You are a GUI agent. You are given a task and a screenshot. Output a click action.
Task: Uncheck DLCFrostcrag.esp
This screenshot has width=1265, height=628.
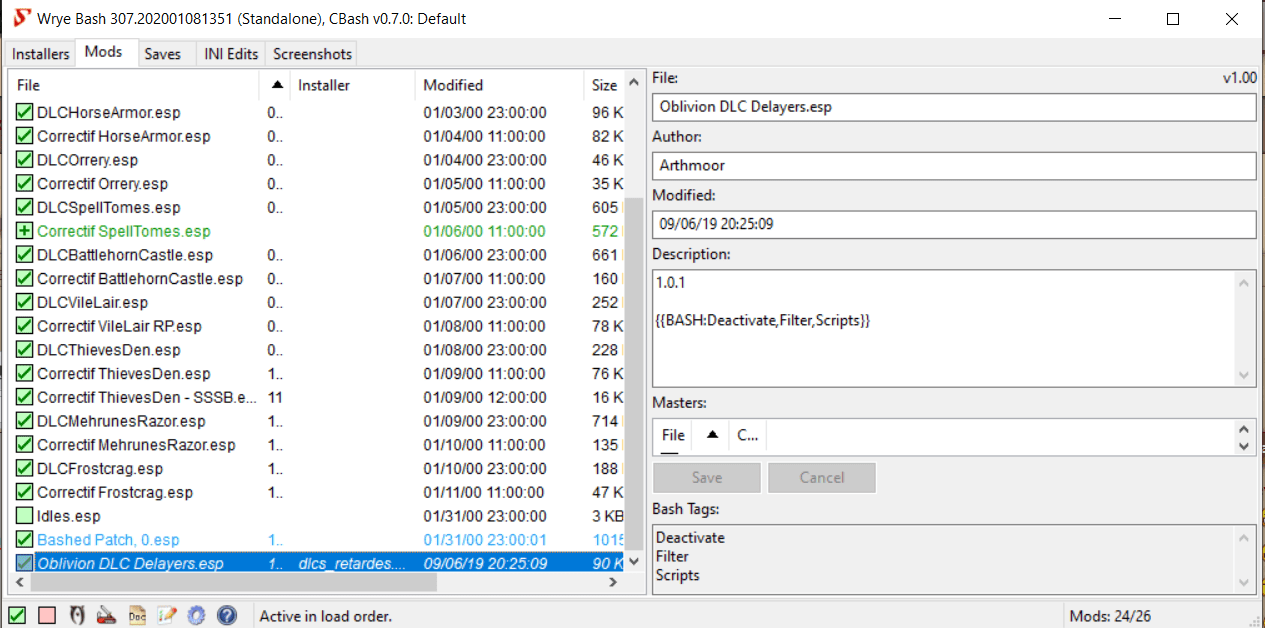25,468
